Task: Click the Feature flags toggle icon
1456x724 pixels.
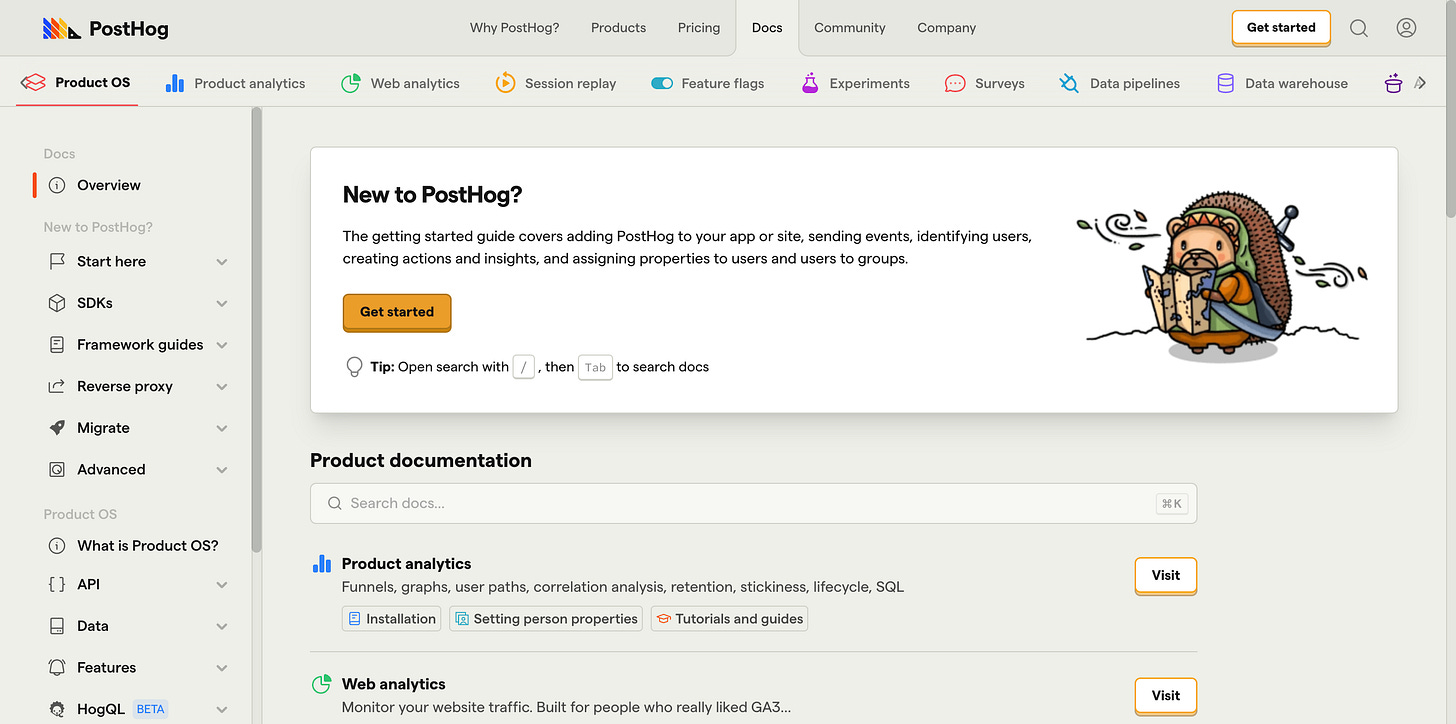Action: 661,83
